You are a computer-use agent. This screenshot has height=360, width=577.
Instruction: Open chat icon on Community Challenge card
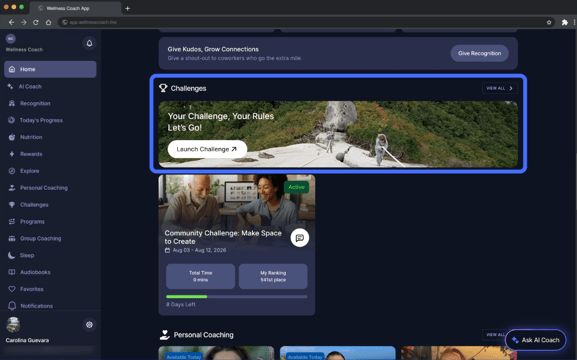300,238
